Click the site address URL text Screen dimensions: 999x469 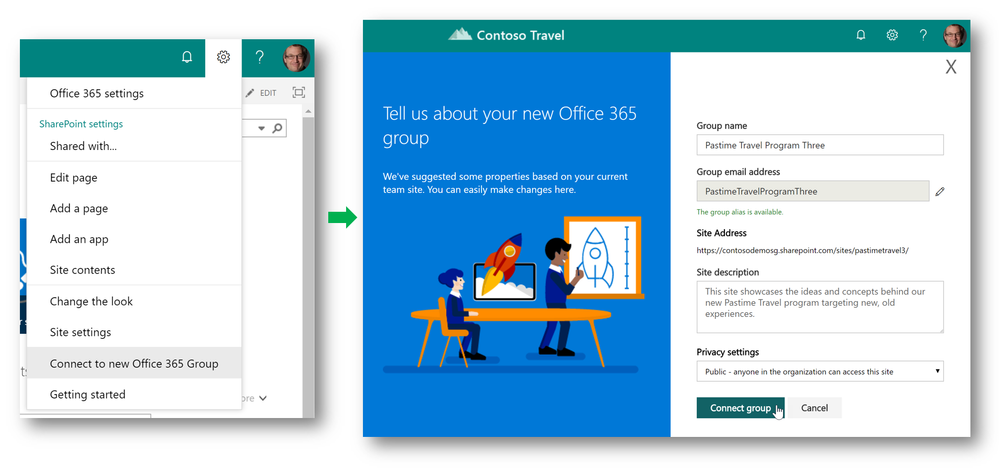coord(803,250)
